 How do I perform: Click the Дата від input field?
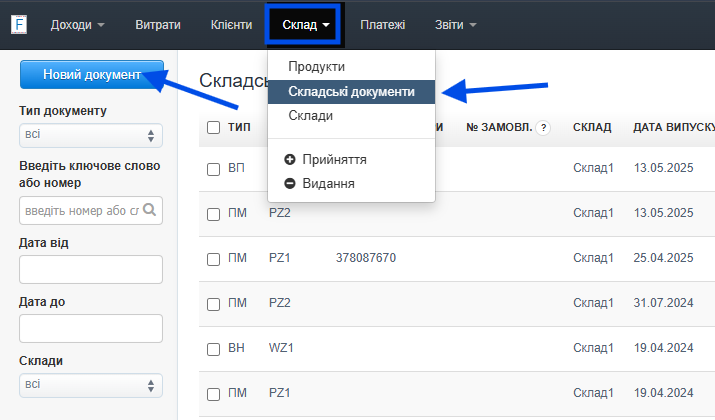(90, 269)
